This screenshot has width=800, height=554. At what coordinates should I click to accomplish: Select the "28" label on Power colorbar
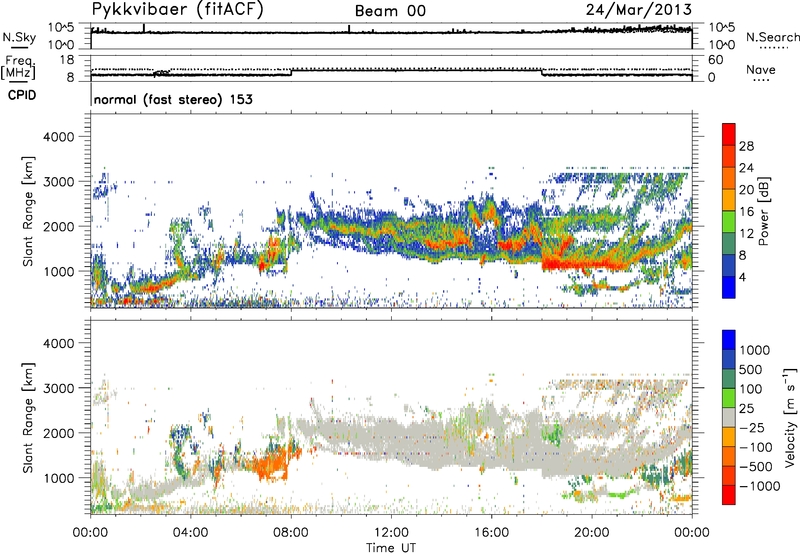(746, 146)
